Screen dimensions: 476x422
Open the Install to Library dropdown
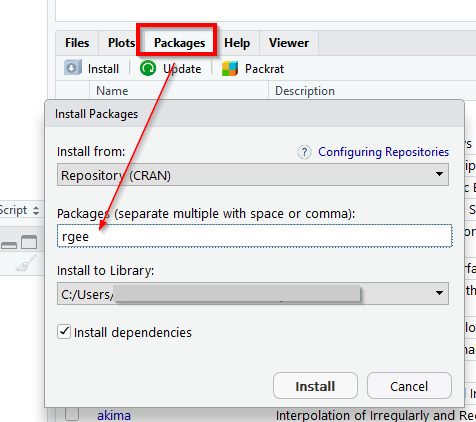tap(253, 293)
